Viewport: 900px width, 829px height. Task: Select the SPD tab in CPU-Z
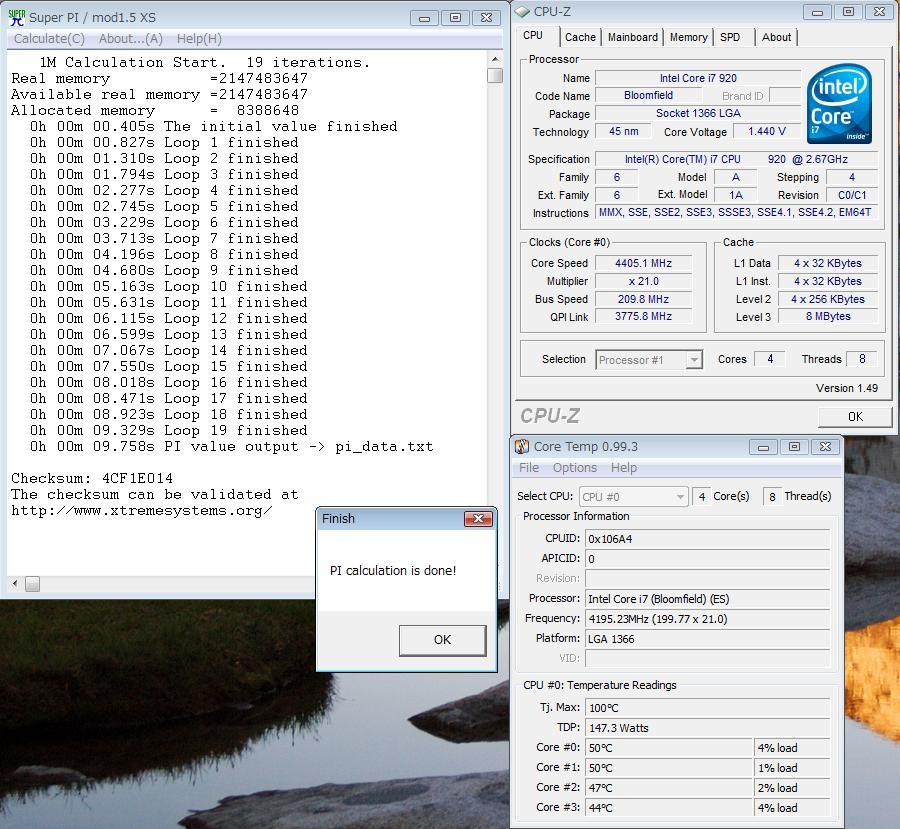click(730, 37)
